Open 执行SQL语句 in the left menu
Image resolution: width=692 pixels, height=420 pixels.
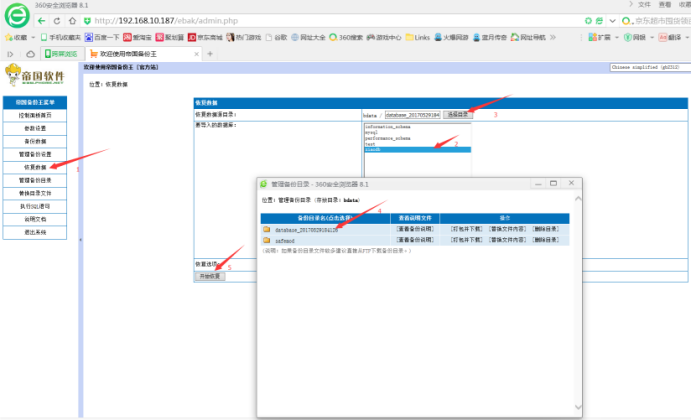pos(35,206)
